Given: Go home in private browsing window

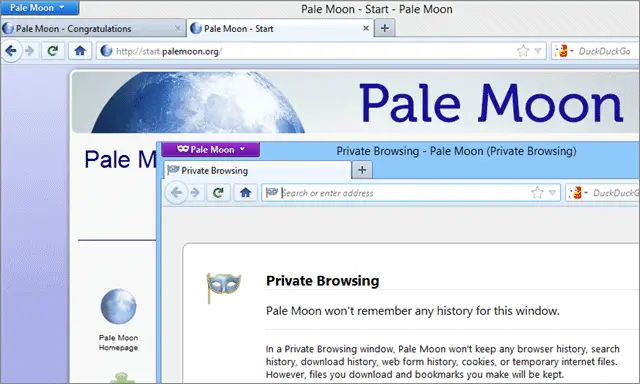Looking at the screenshot, I should (245, 193).
